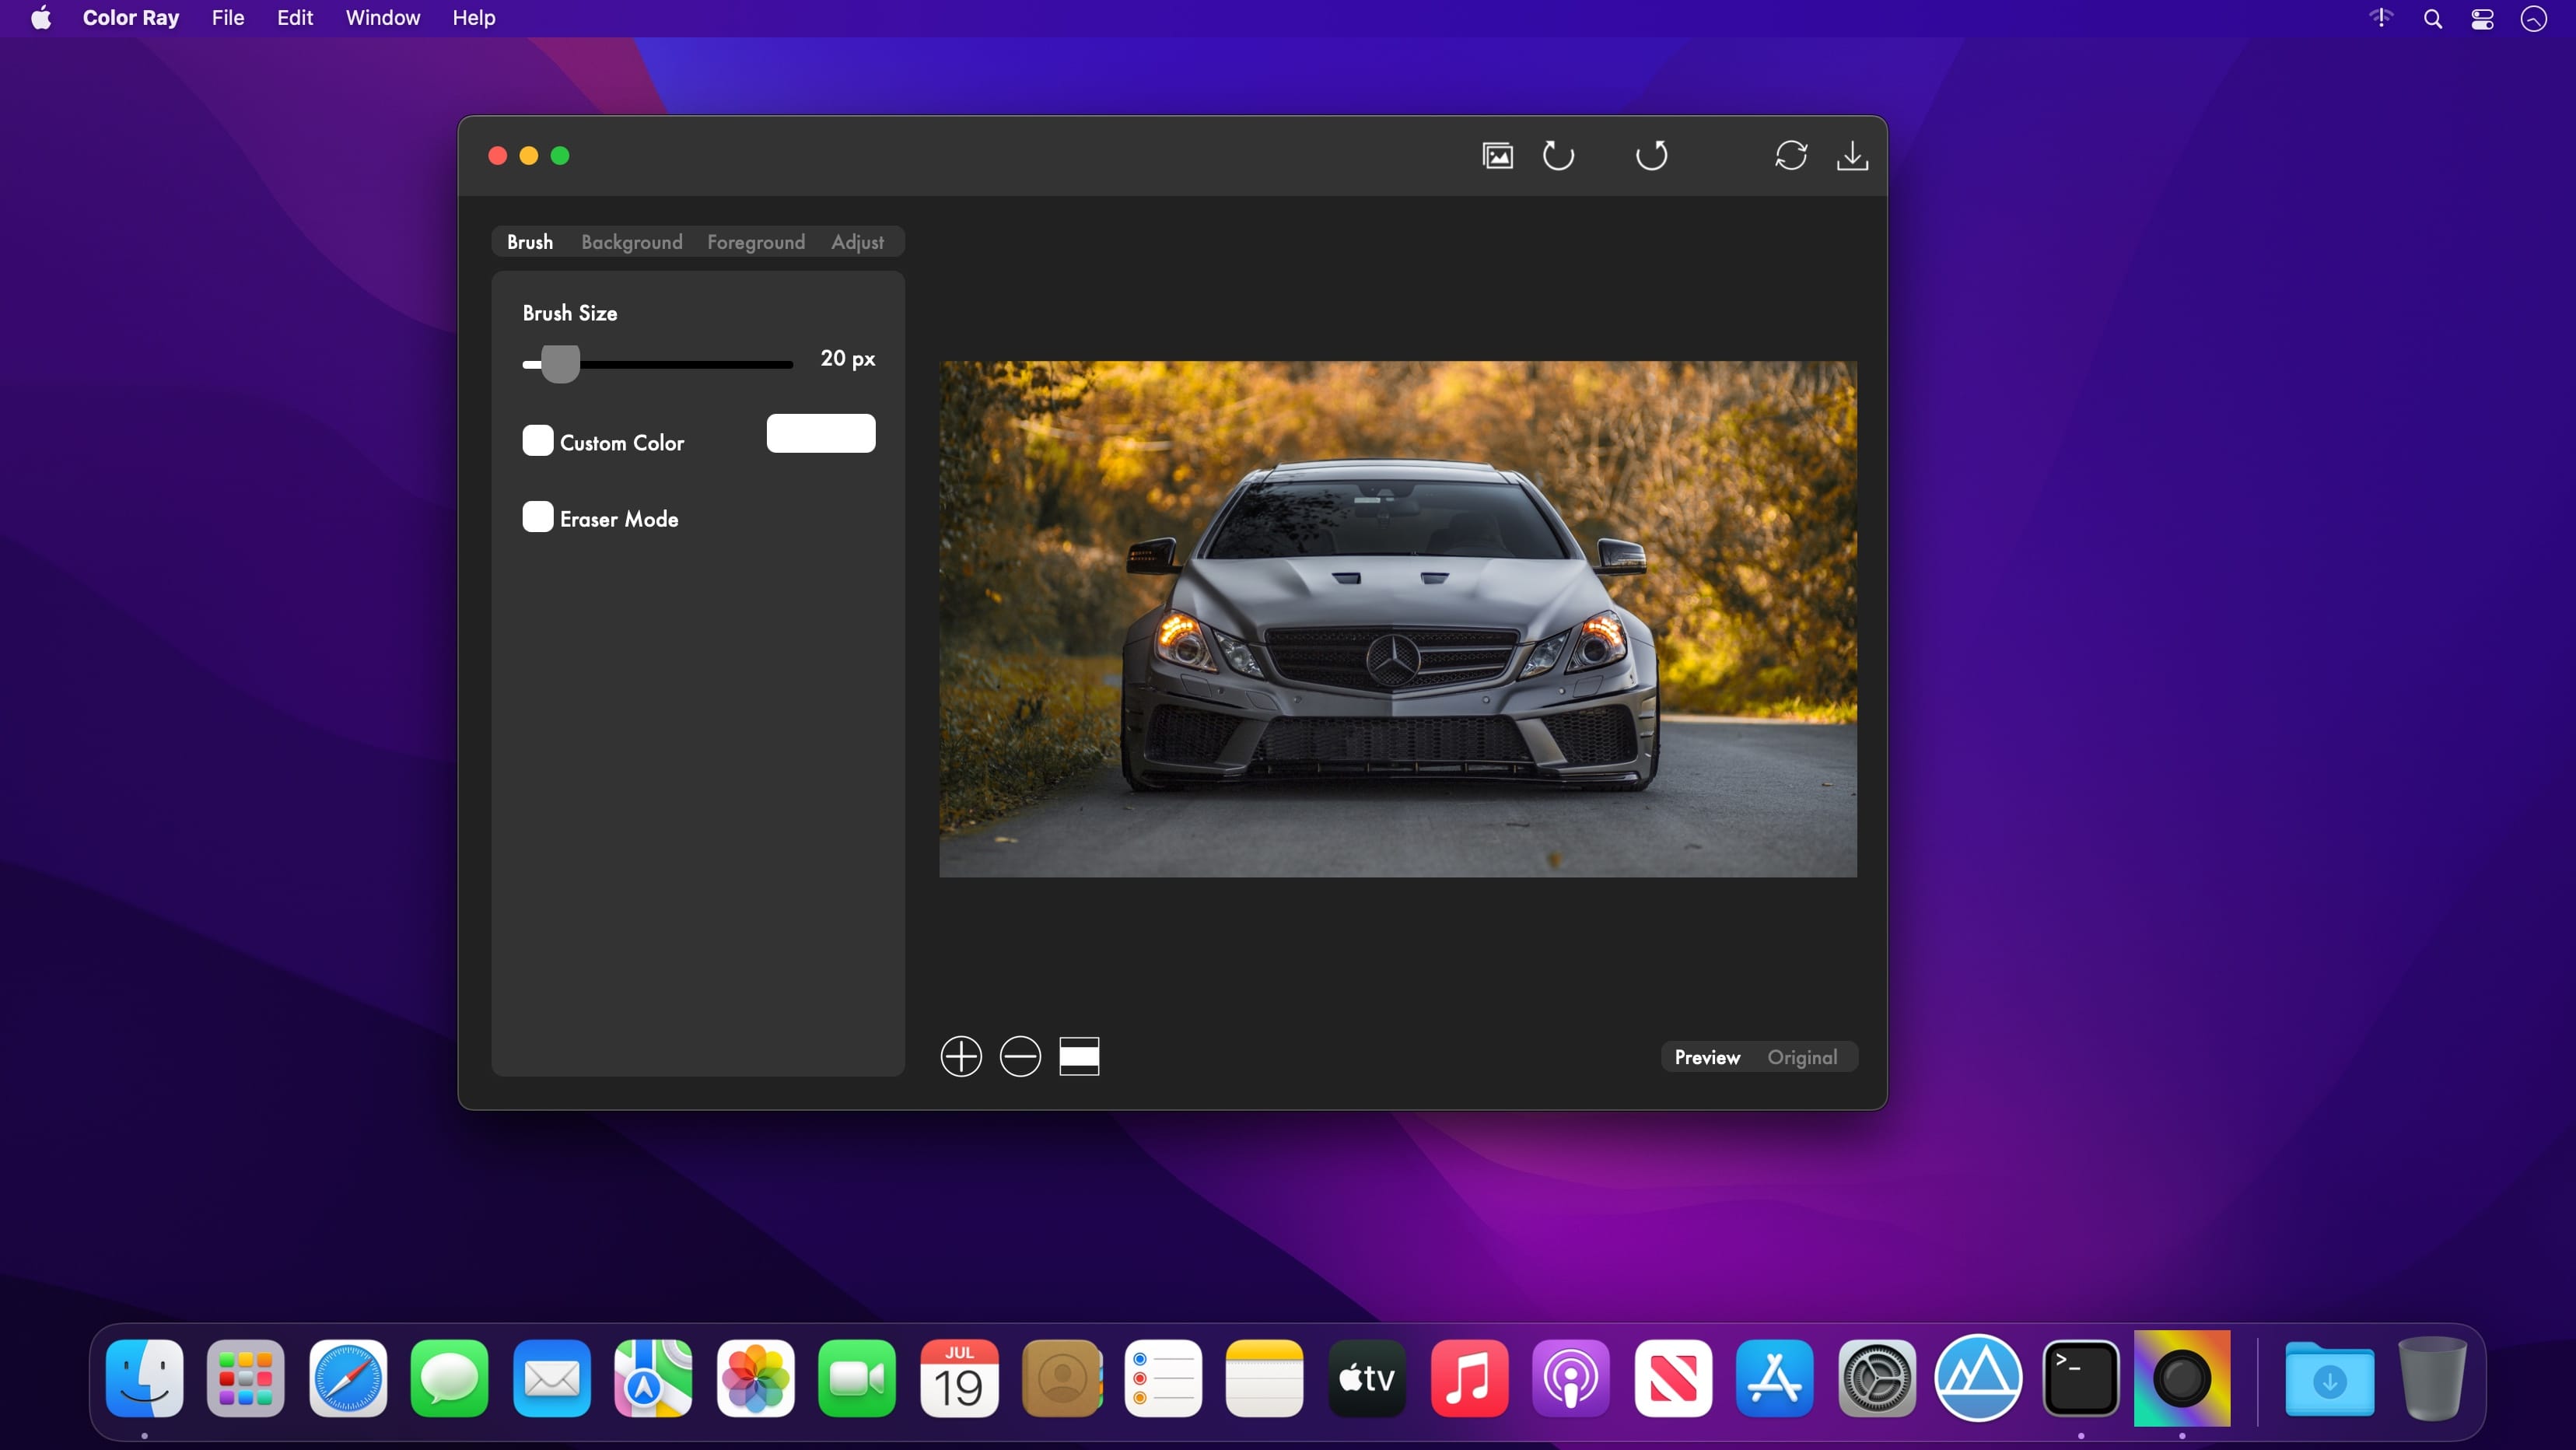Launch Terminal from the Dock
Image resolution: width=2576 pixels, height=1450 pixels.
[2081, 1378]
